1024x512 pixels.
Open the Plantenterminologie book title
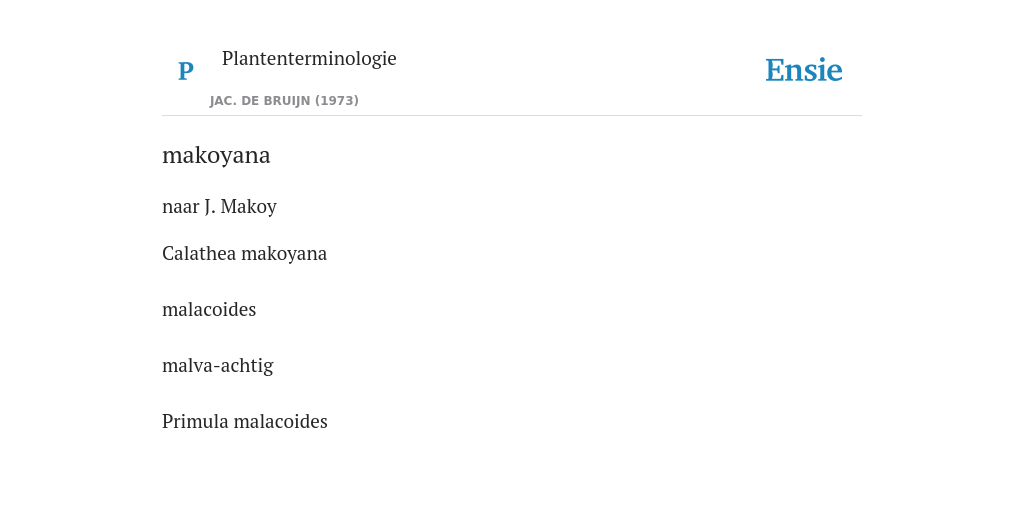[309, 58]
